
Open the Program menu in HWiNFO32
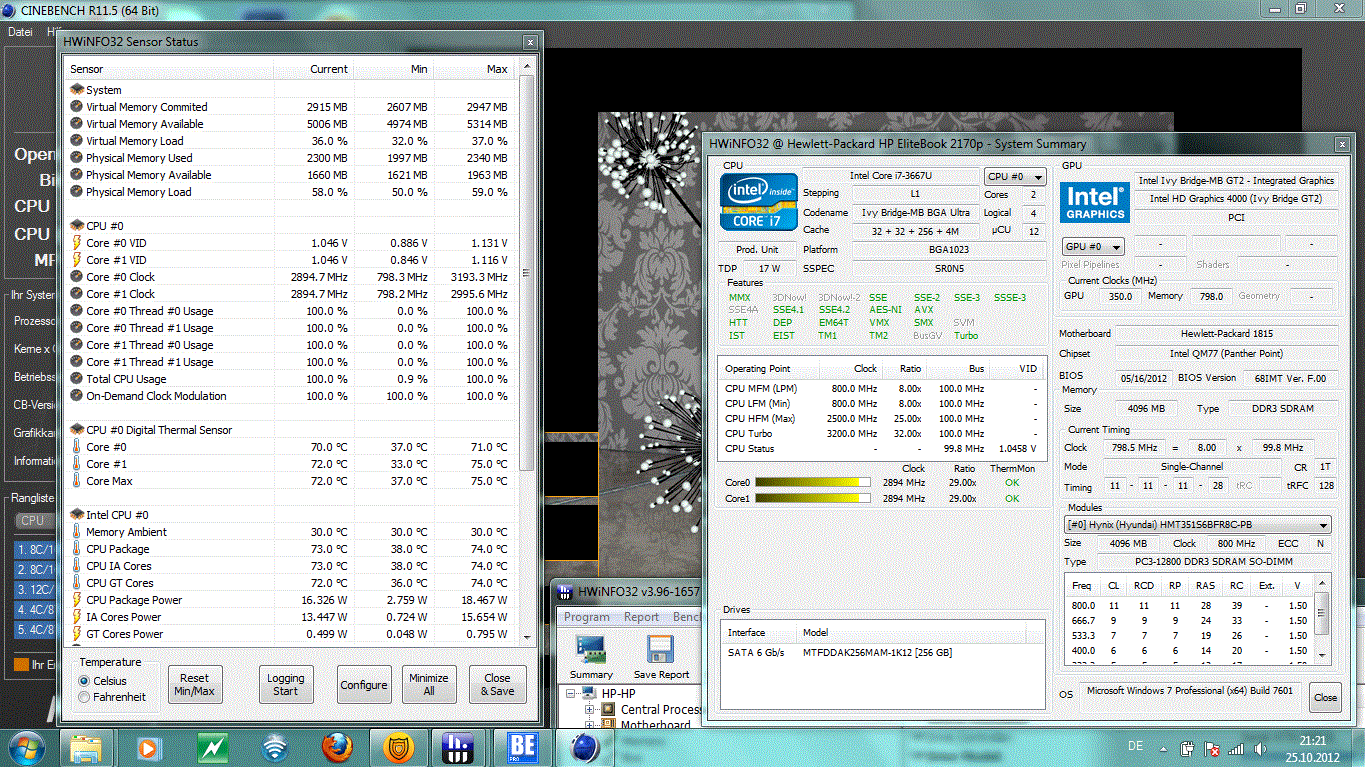click(x=587, y=617)
